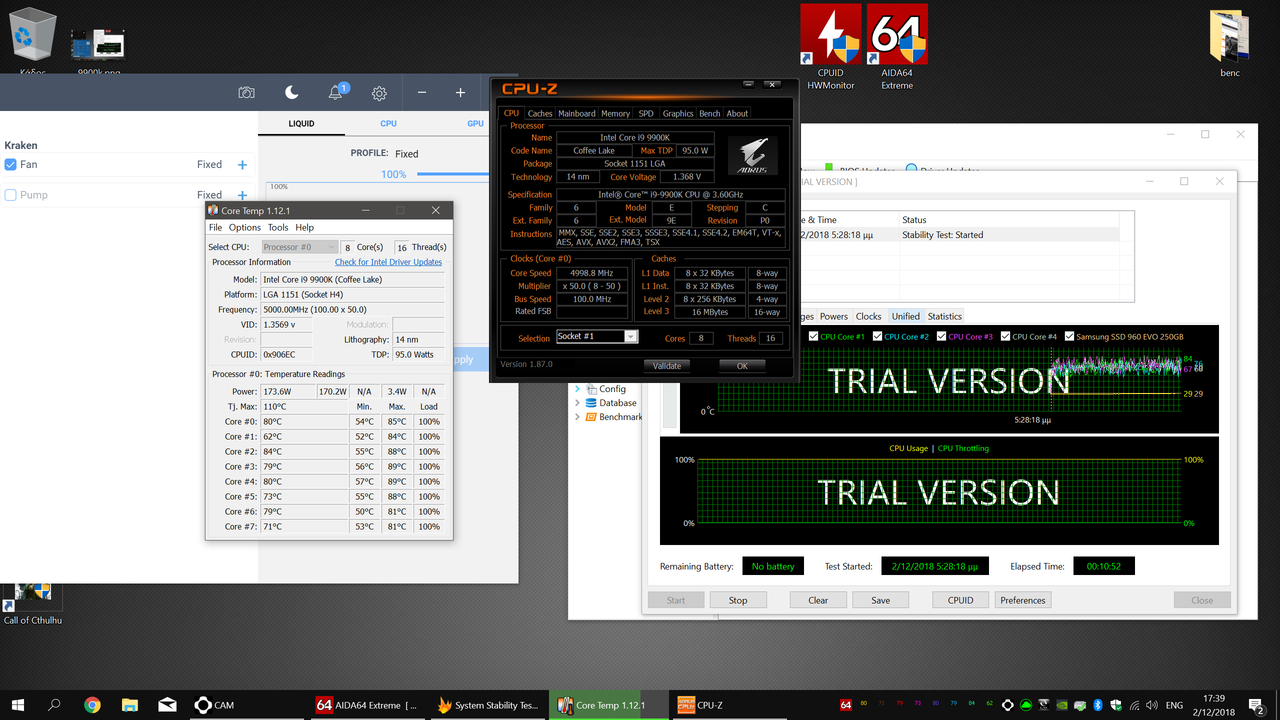The height and width of the screenshot is (720, 1280).
Task: Click Clear button in Stability Test
Action: pos(818,600)
